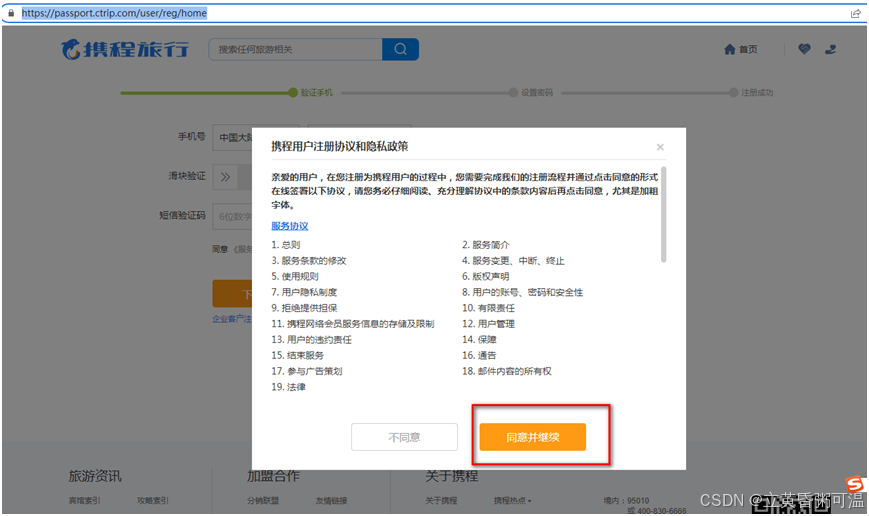This screenshot has width=869, height=516.
Task: Click the 注册成功 step indicator
Action: click(752, 93)
